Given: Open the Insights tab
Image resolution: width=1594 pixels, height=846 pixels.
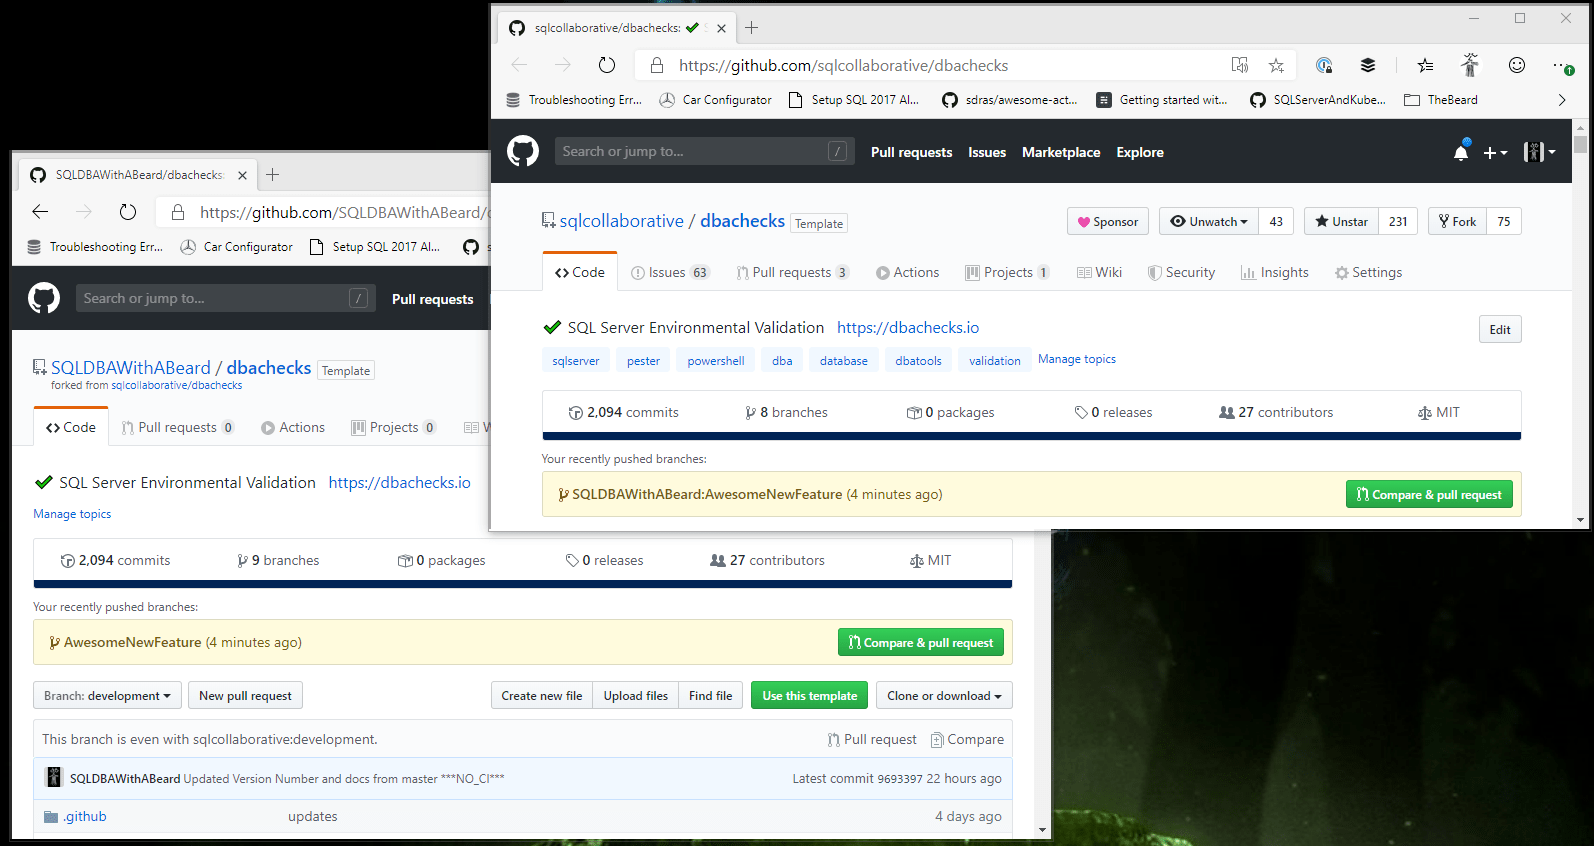Looking at the screenshot, I should (1275, 273).
